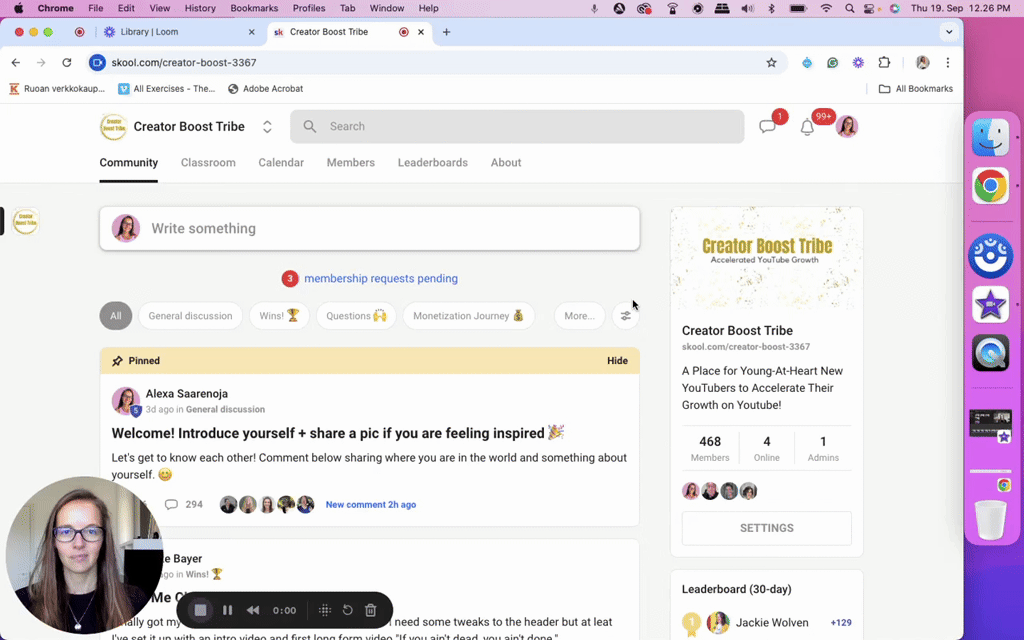Click the 468 Members count
1024x640 pixels.
point(710,449)
